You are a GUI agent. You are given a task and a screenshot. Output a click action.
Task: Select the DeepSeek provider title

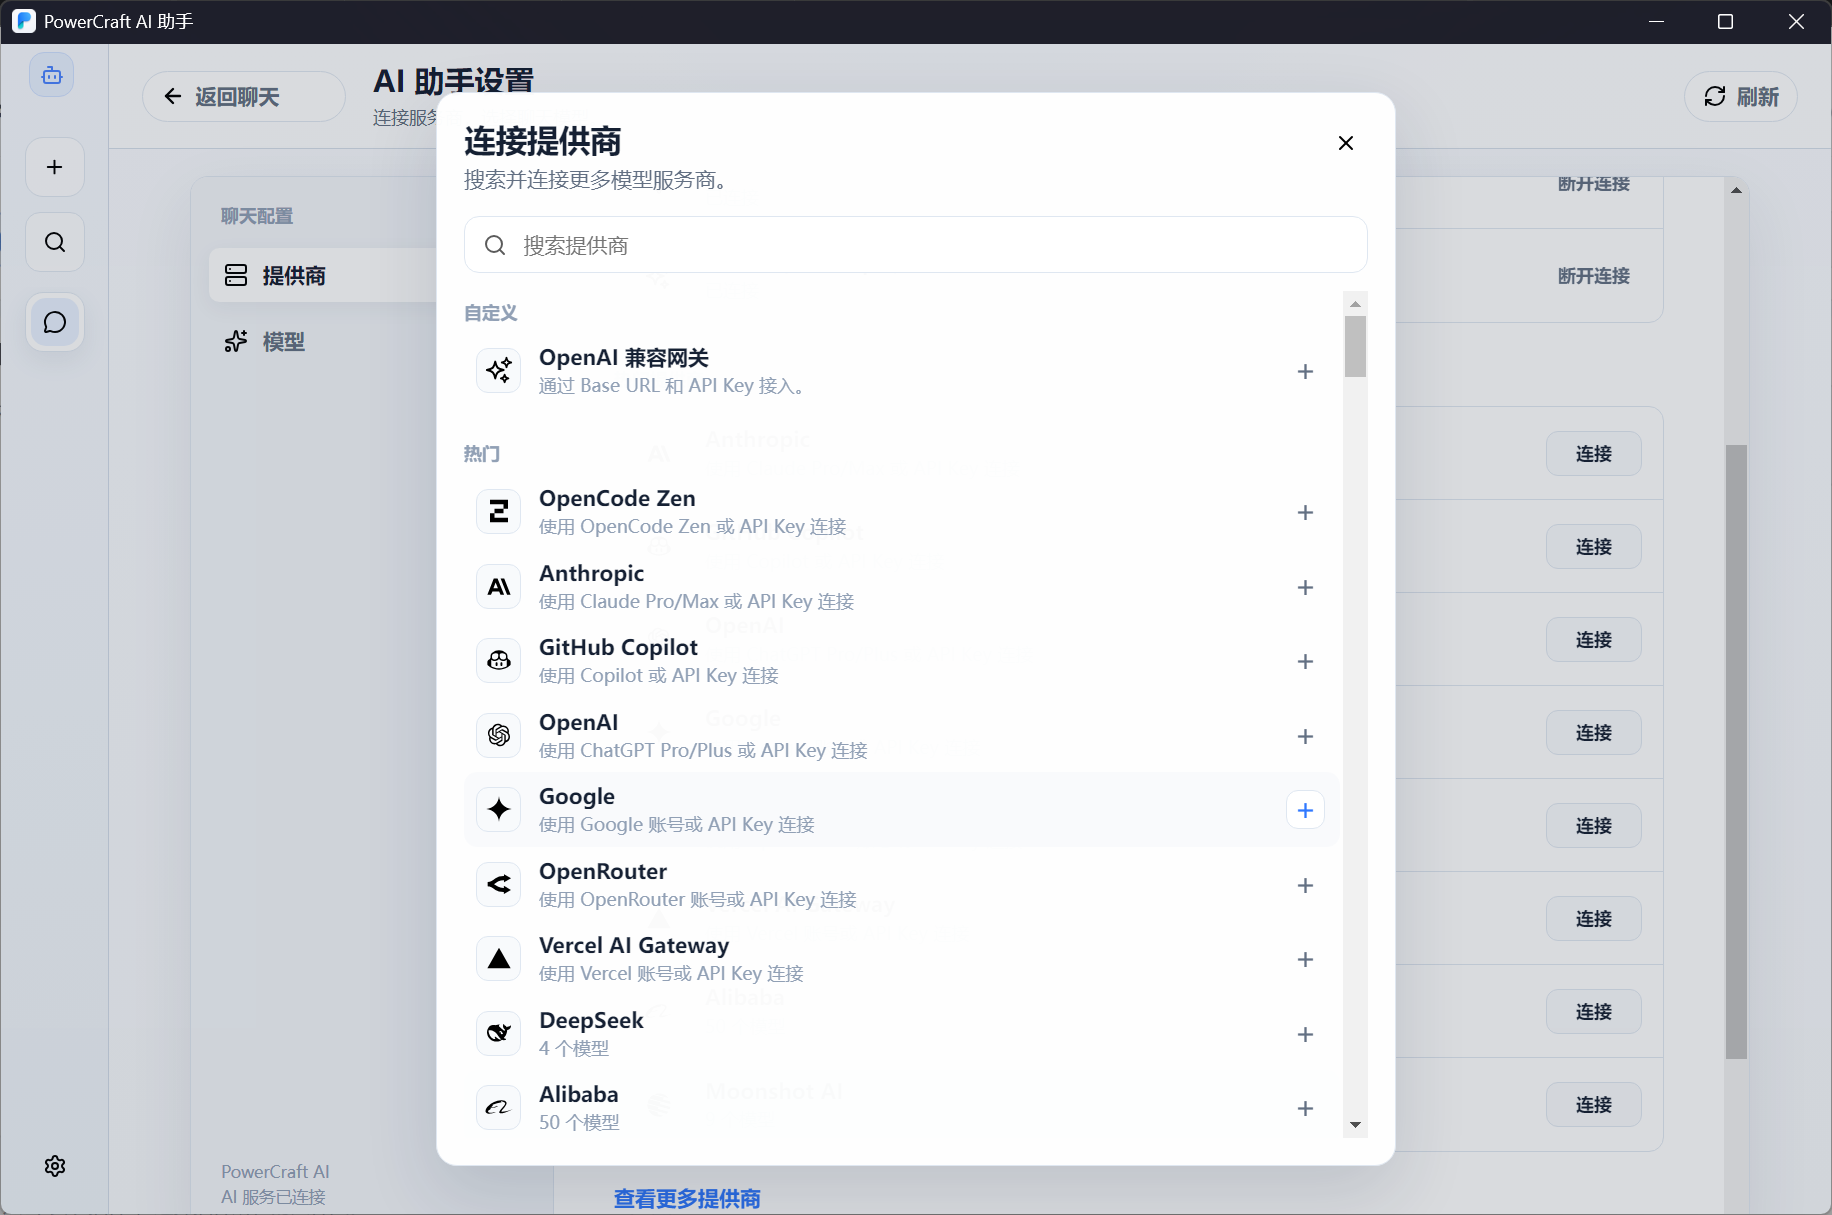click(x=591, y=1021)
